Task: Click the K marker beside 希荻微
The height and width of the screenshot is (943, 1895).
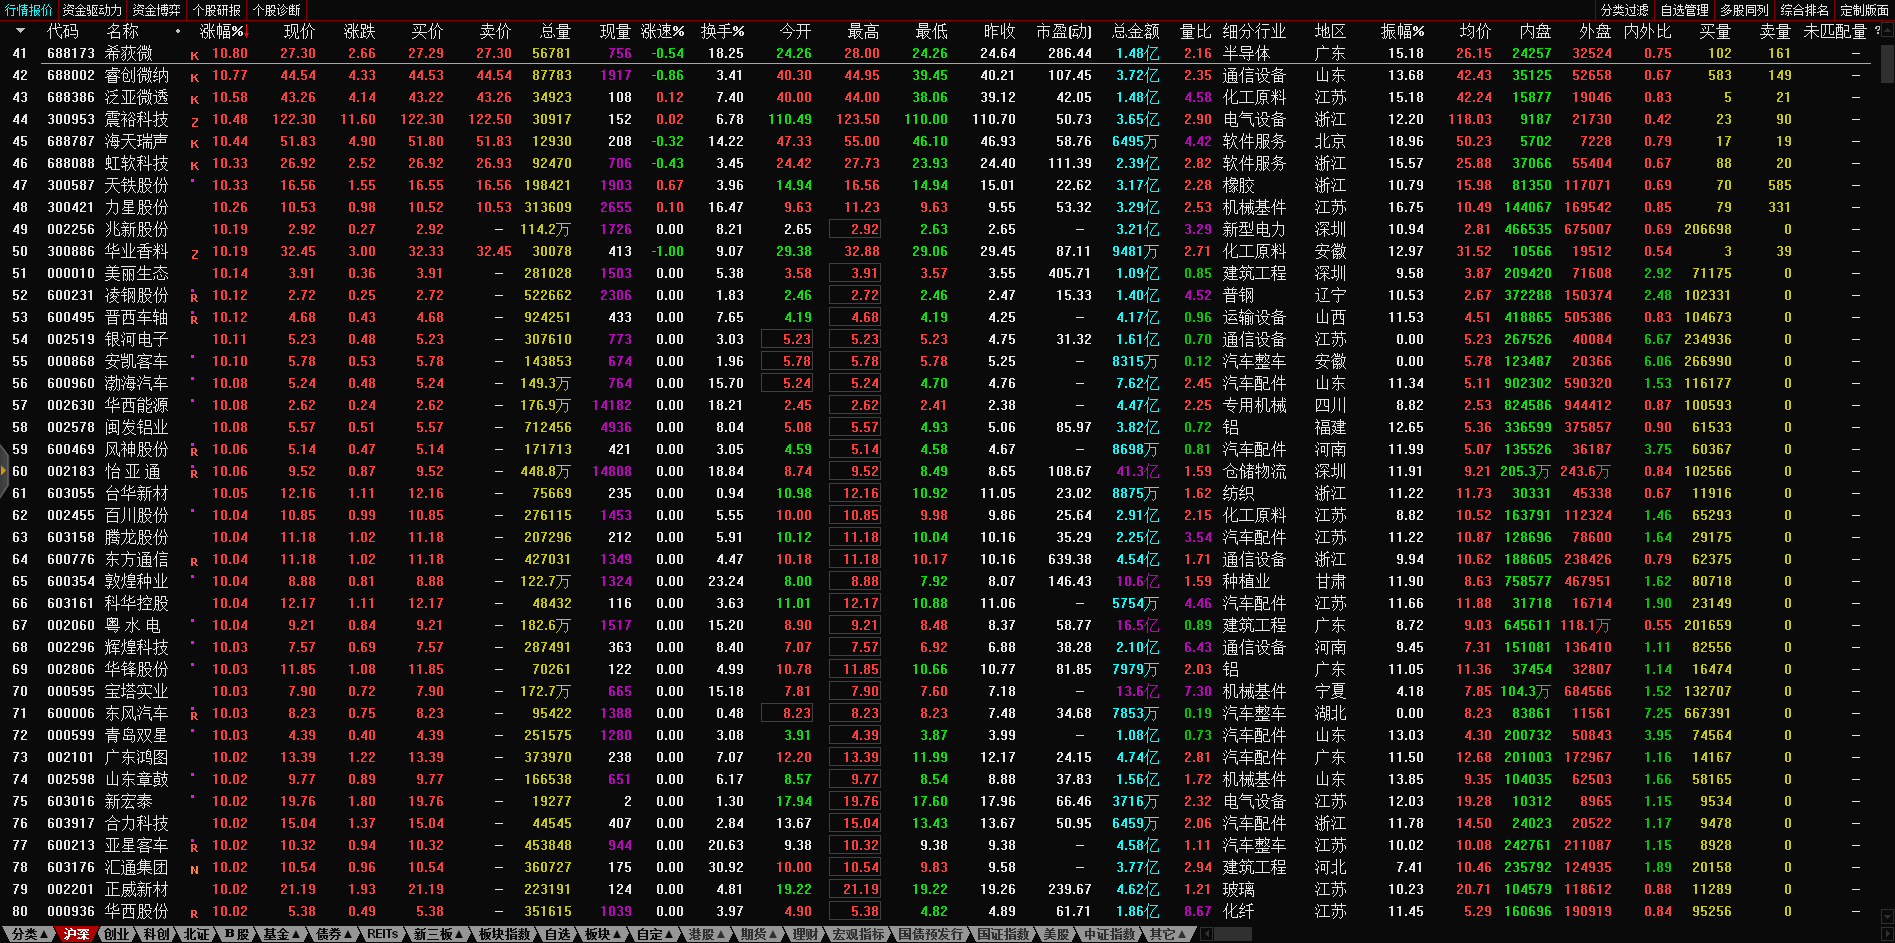Action: [x=194, y=55]
